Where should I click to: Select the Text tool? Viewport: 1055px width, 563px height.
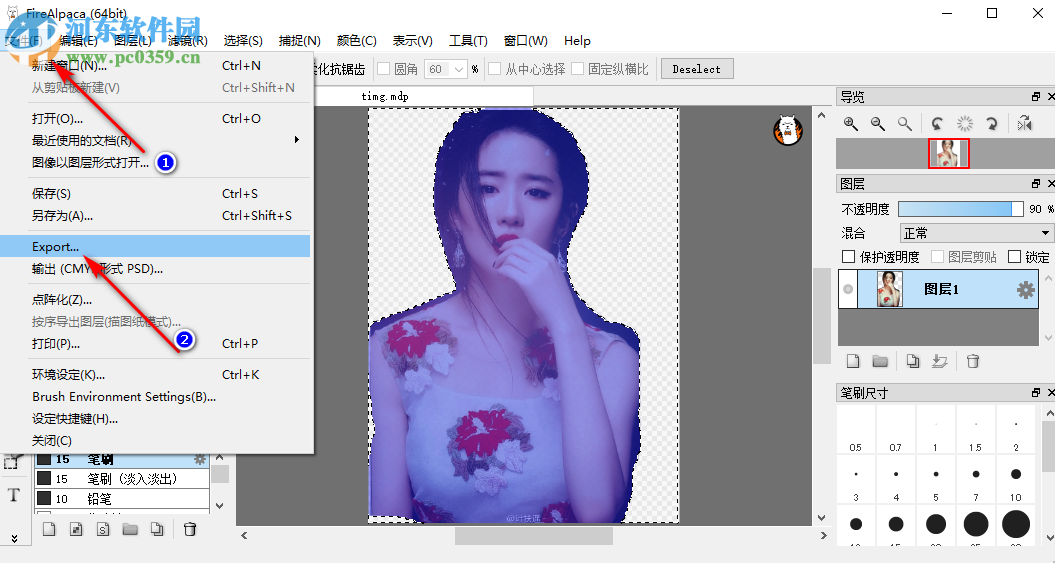pos(13,495)
